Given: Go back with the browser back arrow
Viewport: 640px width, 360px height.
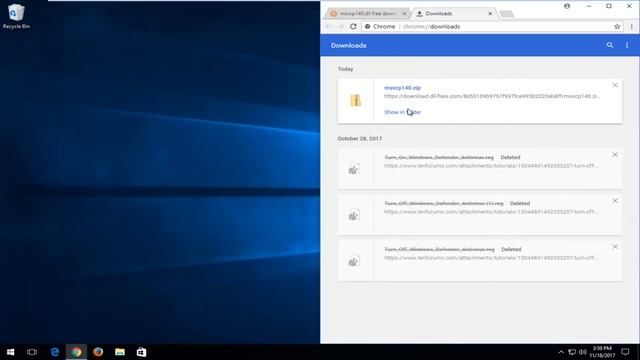Looking at the screenshot, I should 329,26.
